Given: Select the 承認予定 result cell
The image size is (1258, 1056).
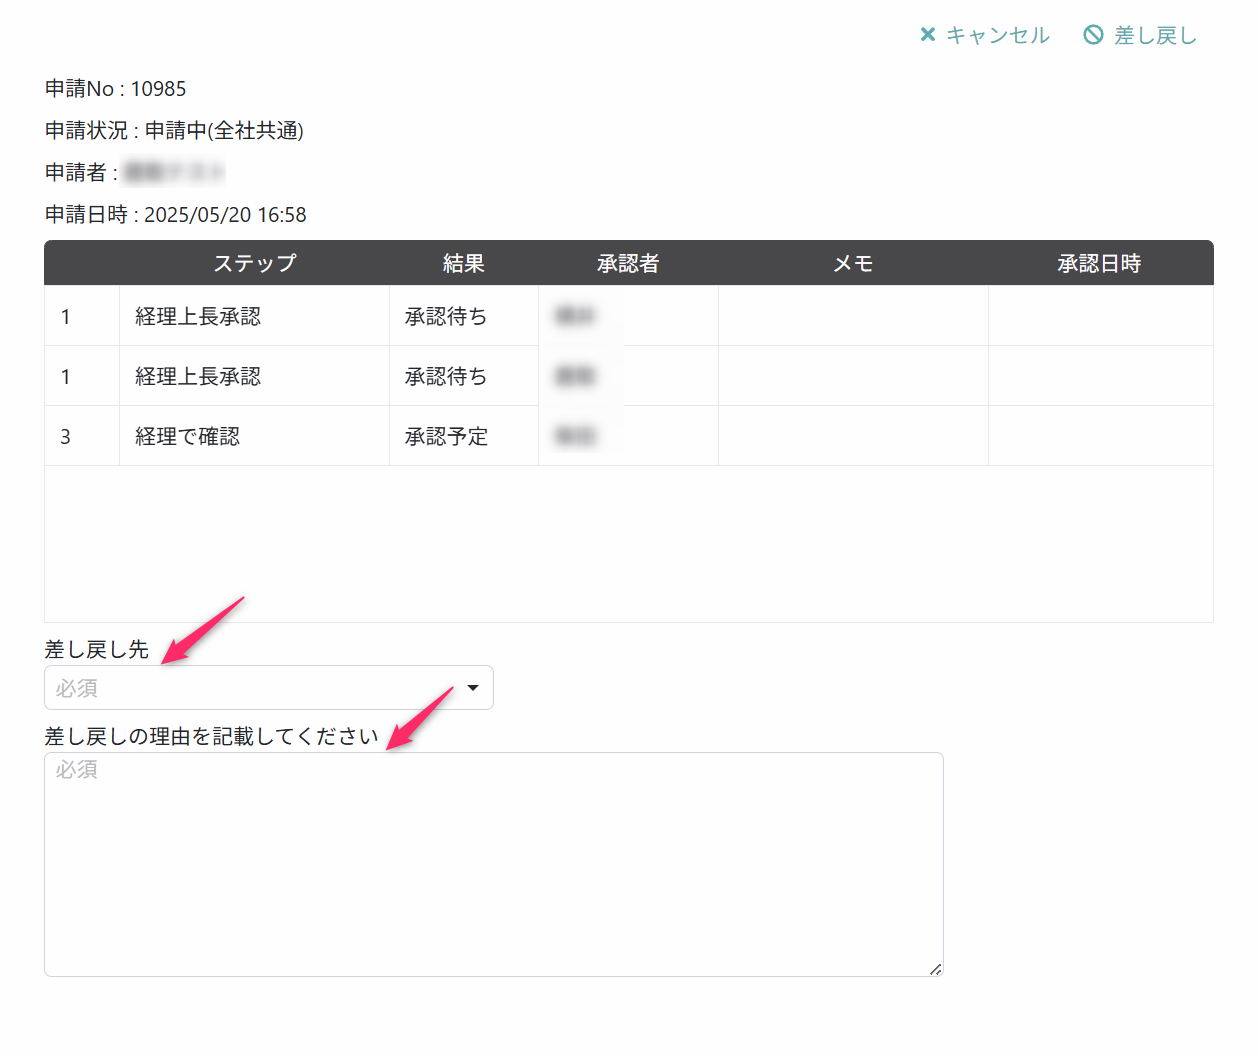Looking at the screenshot, I should [464, 436].
